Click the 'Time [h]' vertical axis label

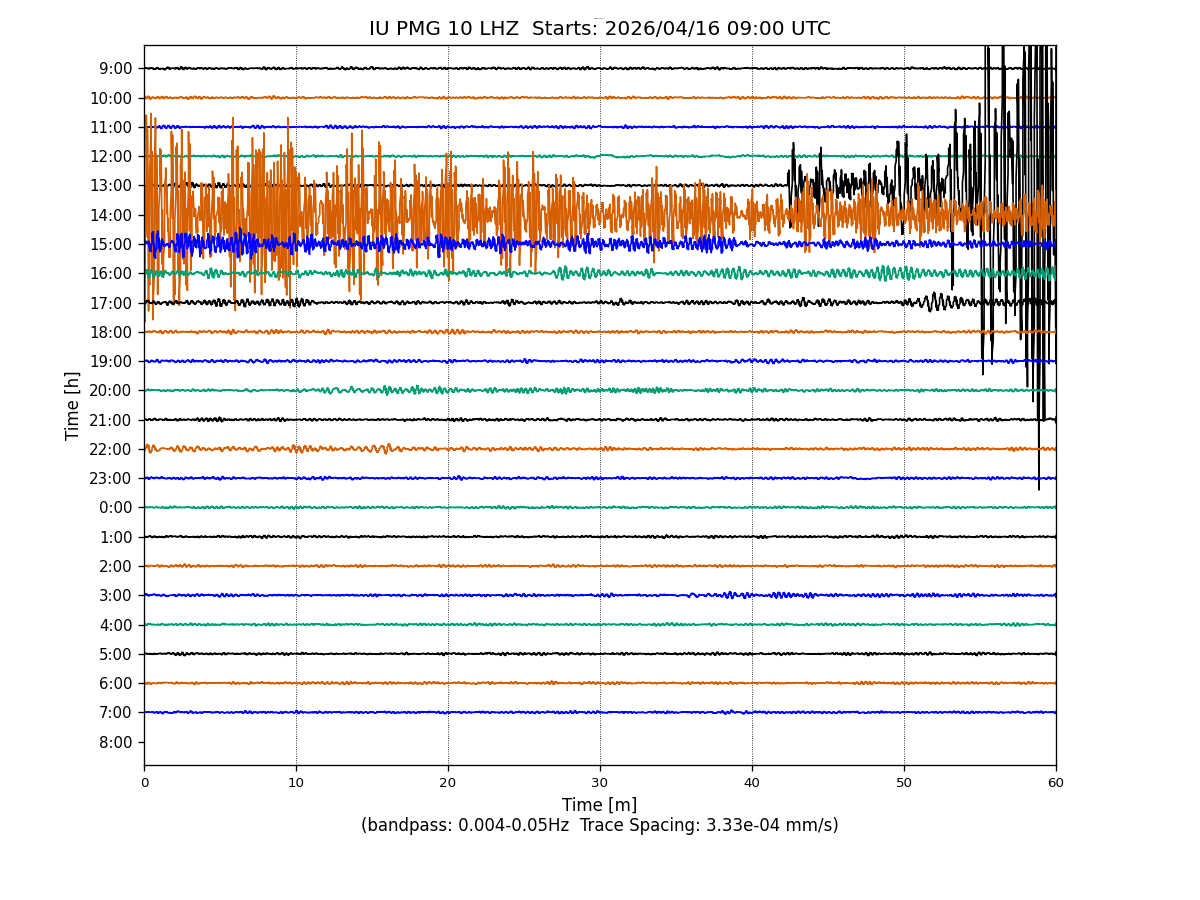pyautogui.click(x=73, y=405)
